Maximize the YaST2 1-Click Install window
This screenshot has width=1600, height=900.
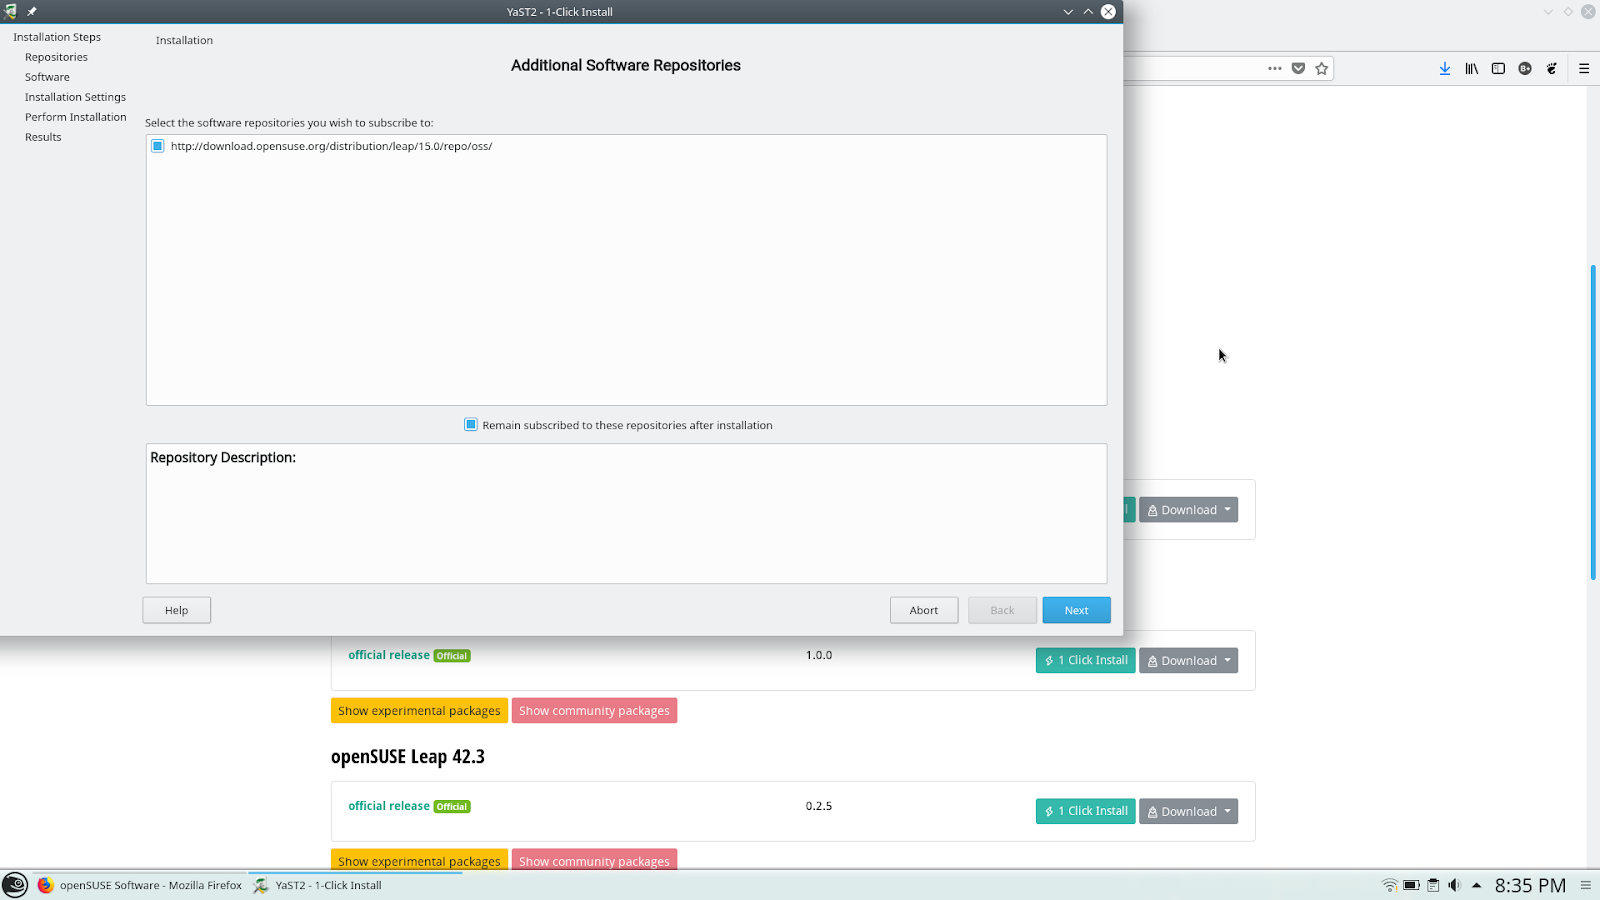click(1088, 12)
